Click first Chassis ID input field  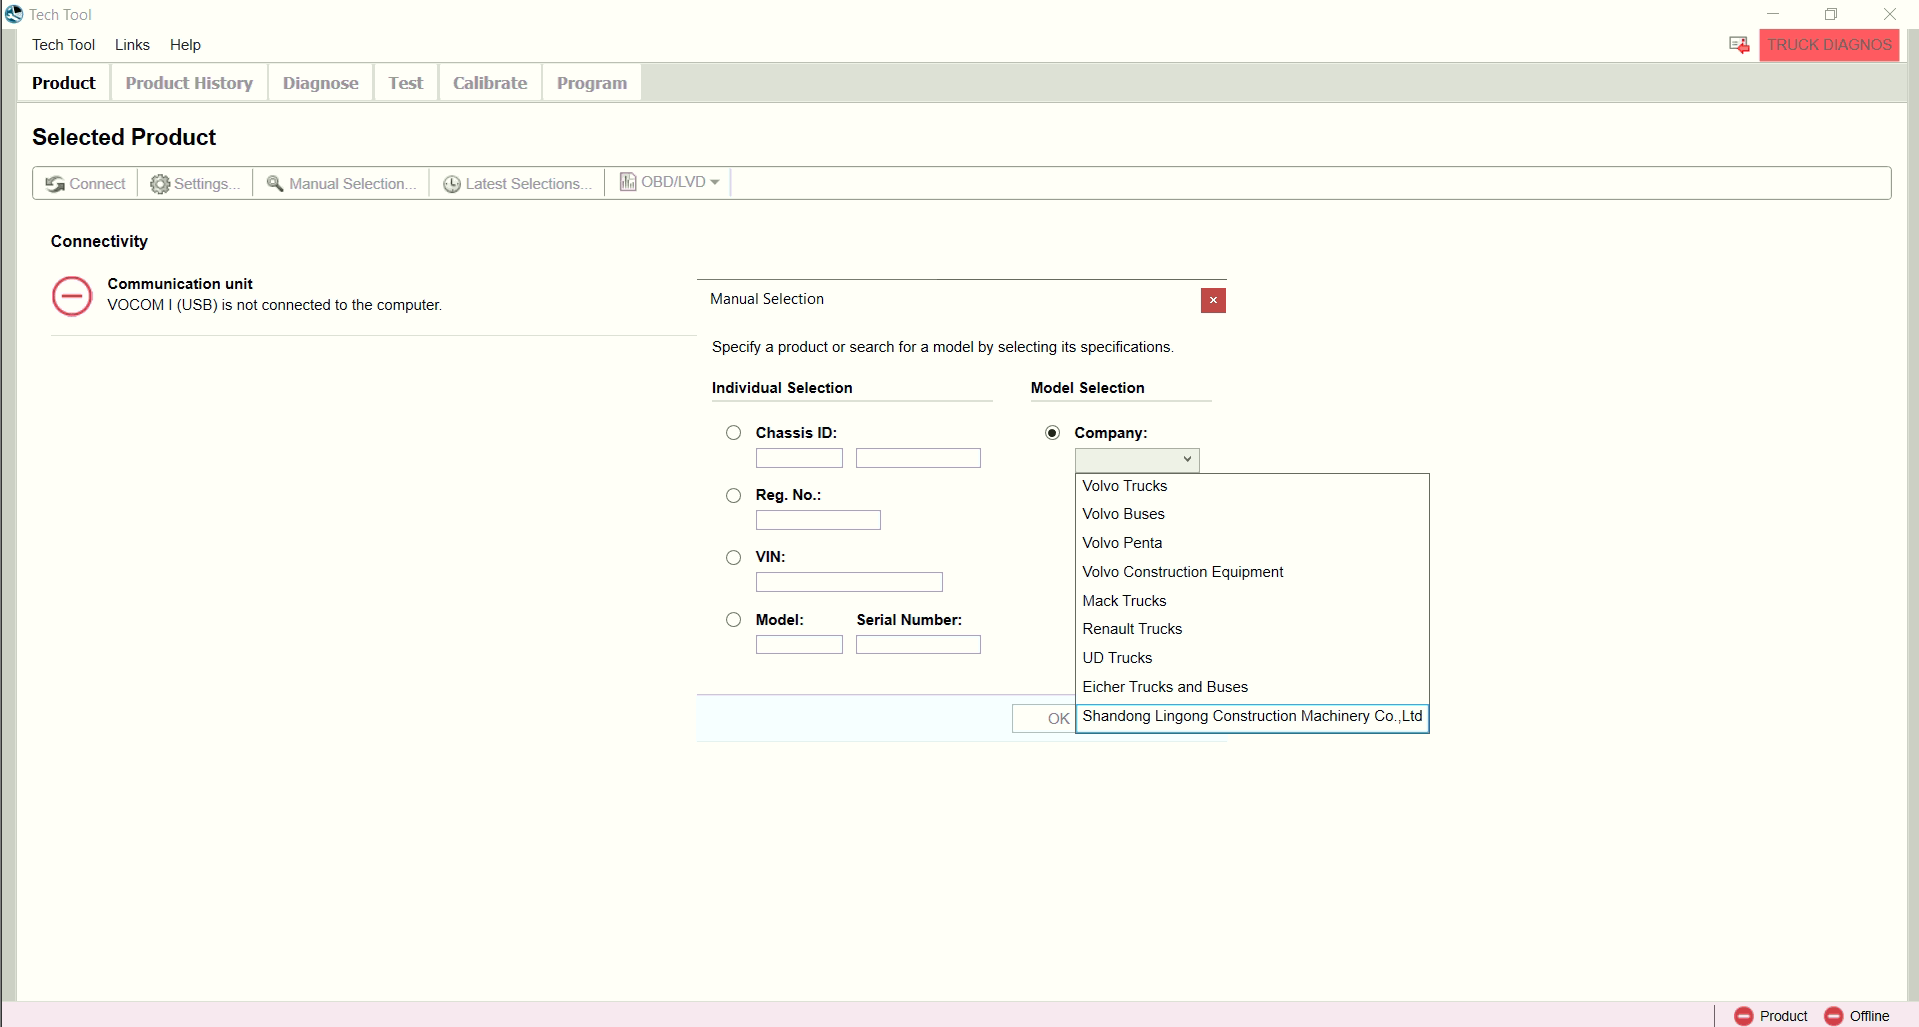click(799, 458)
